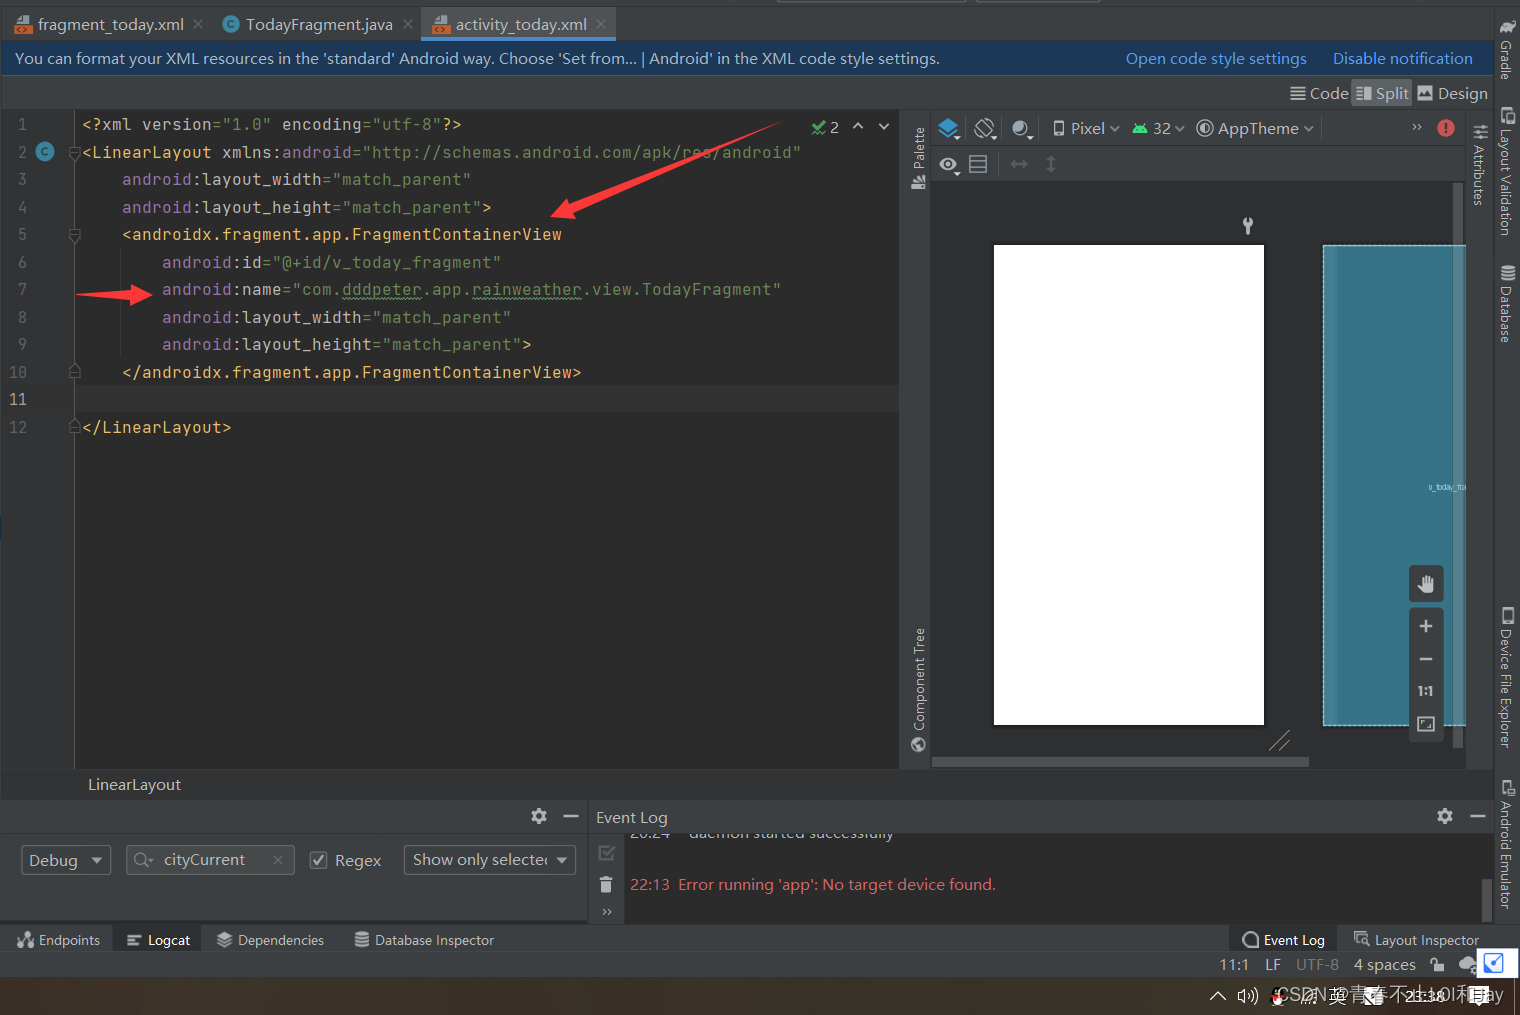Clear the cityCurrent search text

tap(278, 860)
